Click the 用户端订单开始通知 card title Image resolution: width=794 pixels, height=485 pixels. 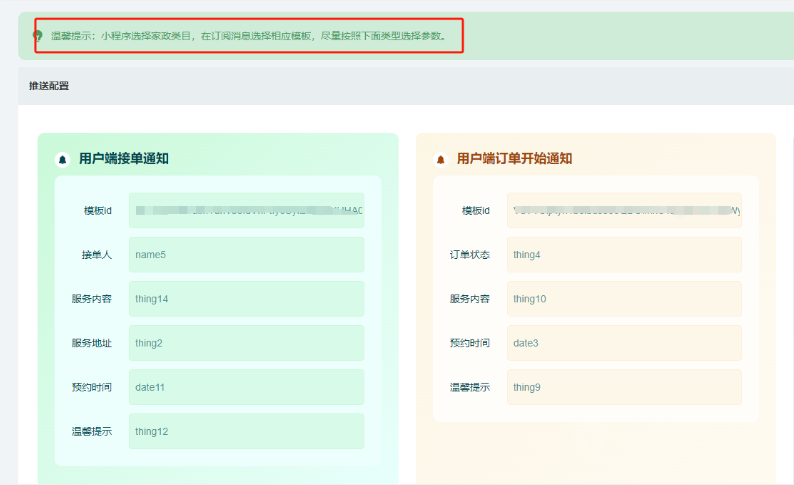[x=514, y=159]
